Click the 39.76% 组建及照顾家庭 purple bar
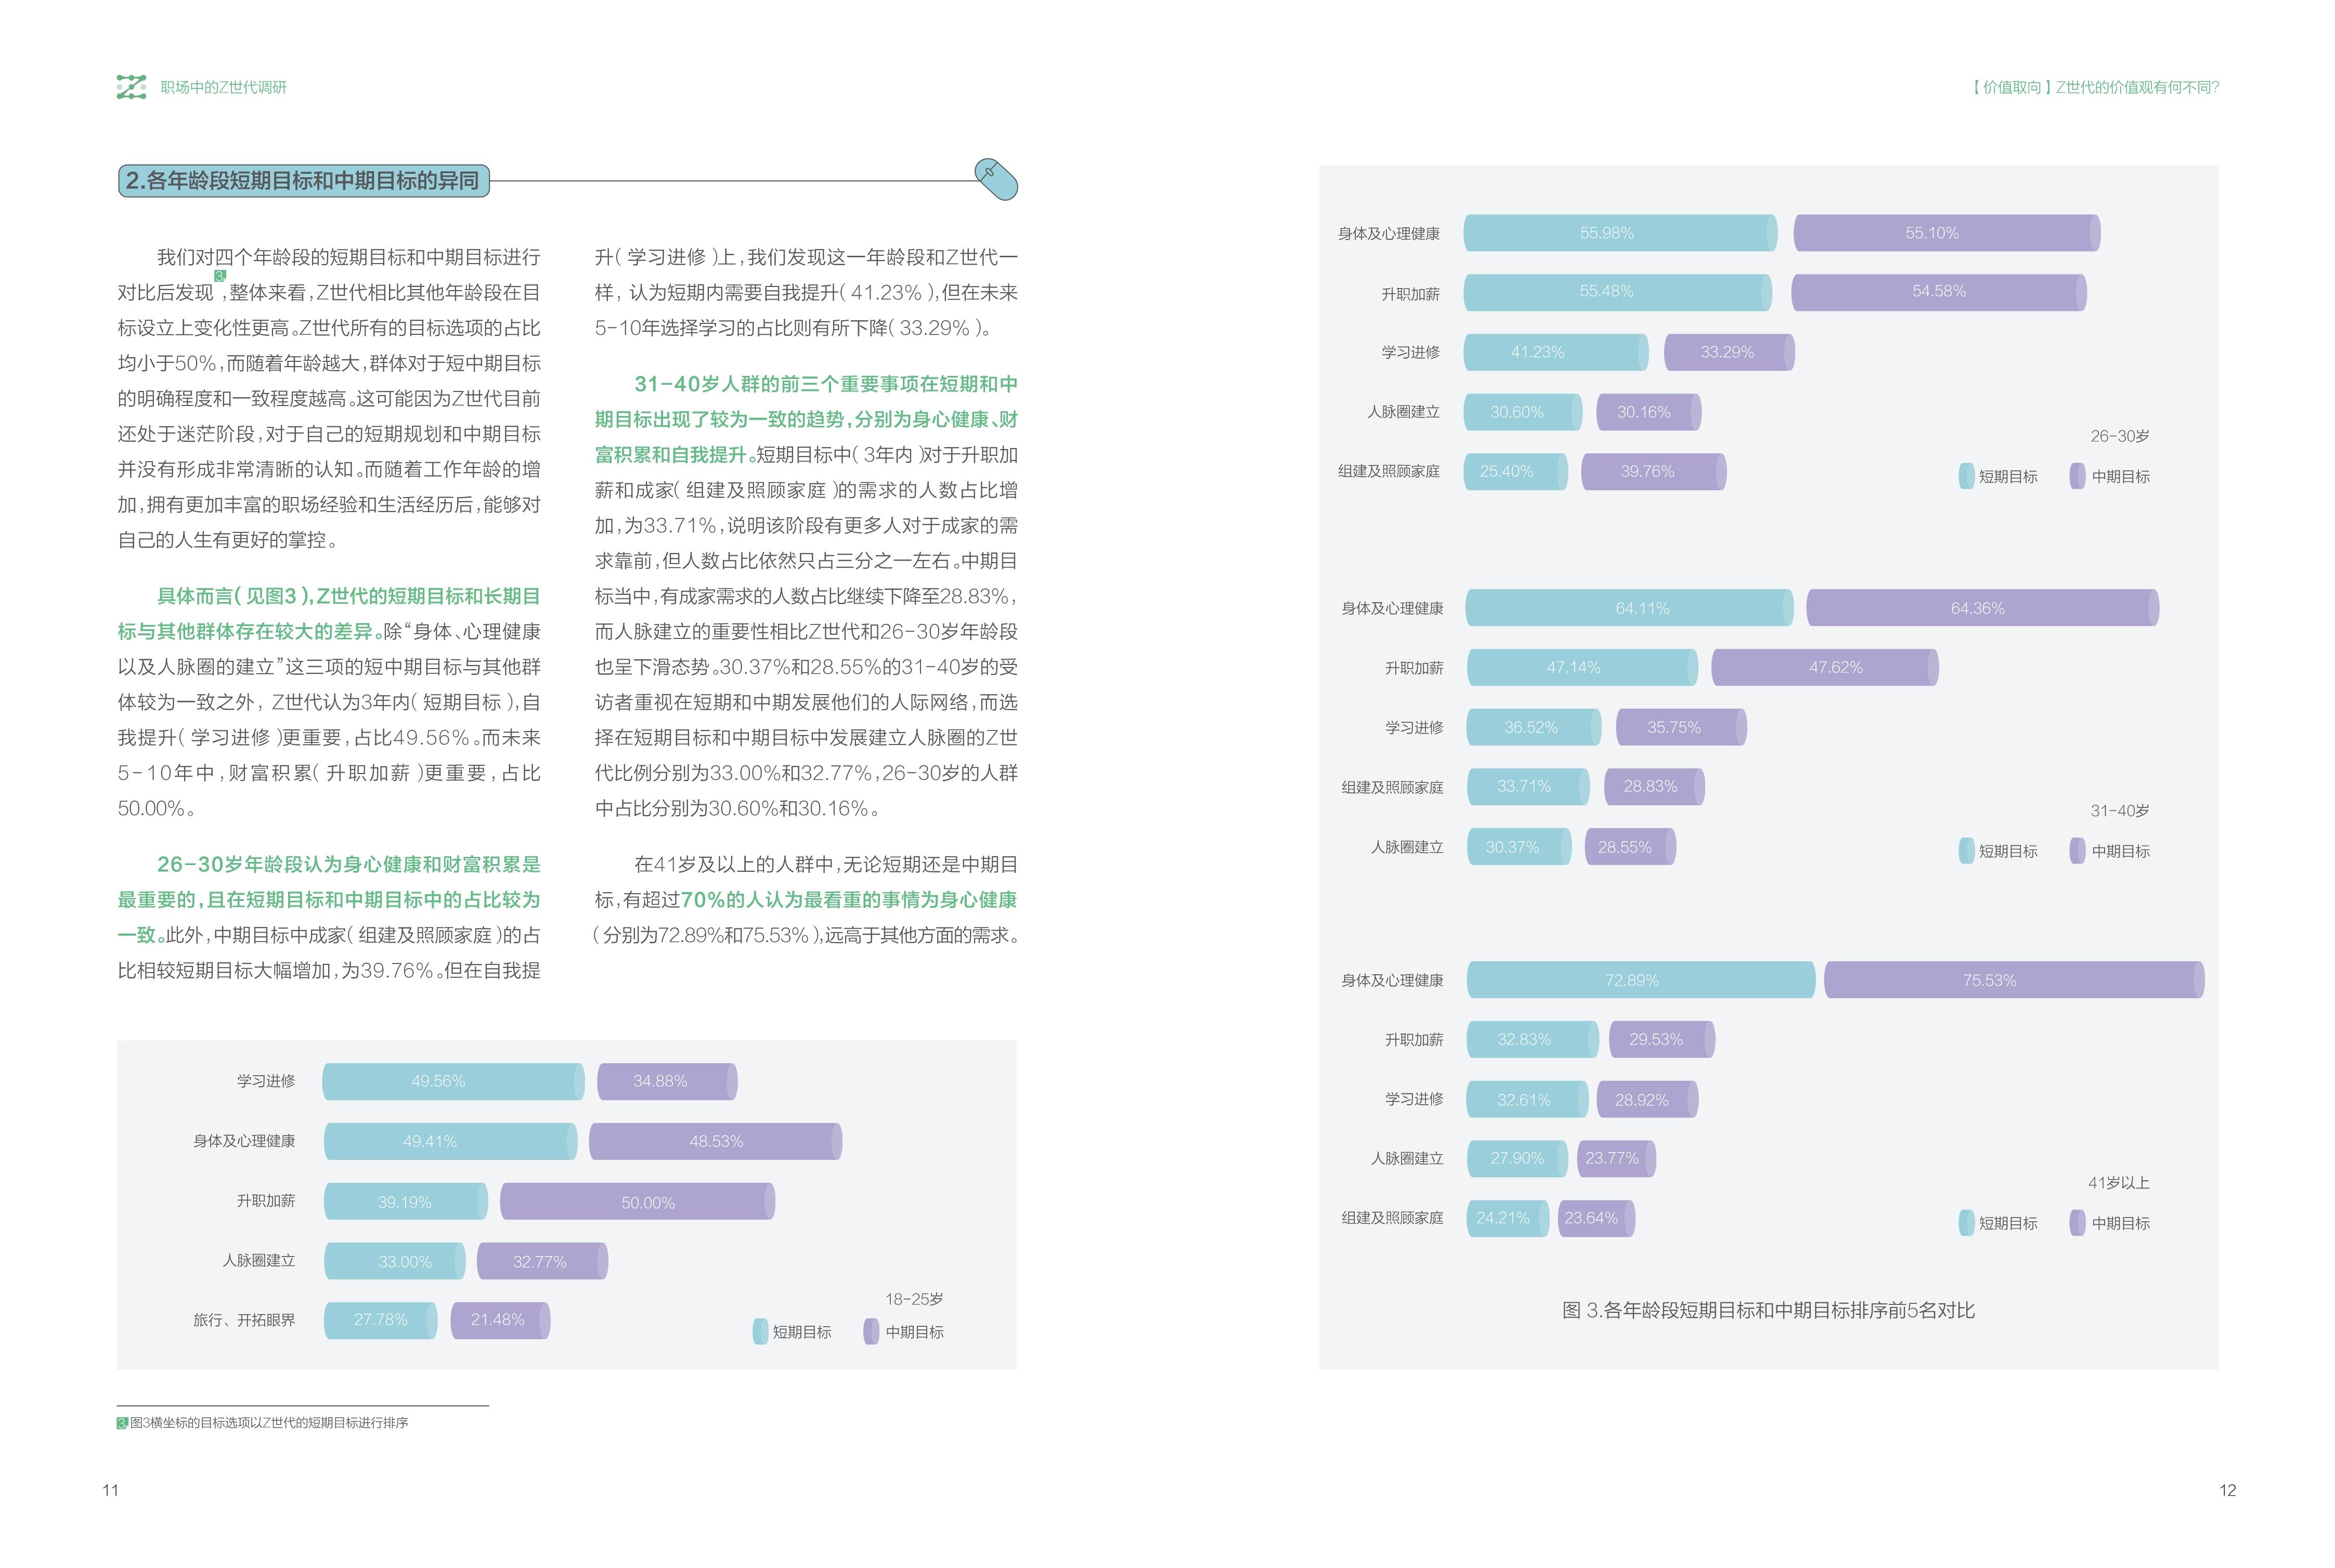Screen dimensions: 2335x1568 pos(1653,472)
